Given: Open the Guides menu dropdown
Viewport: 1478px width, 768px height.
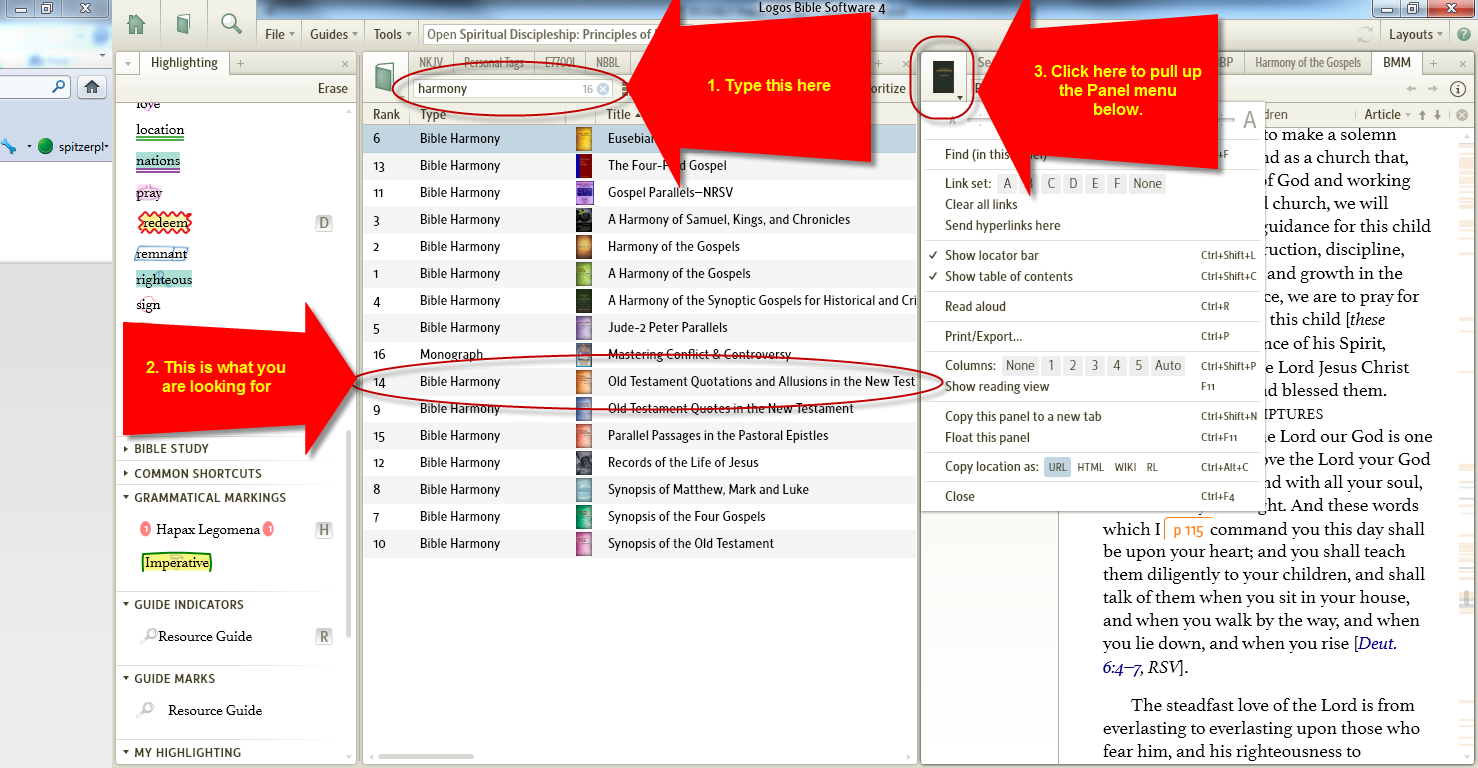Looking at the screenshot, I should tap(334, 34).
